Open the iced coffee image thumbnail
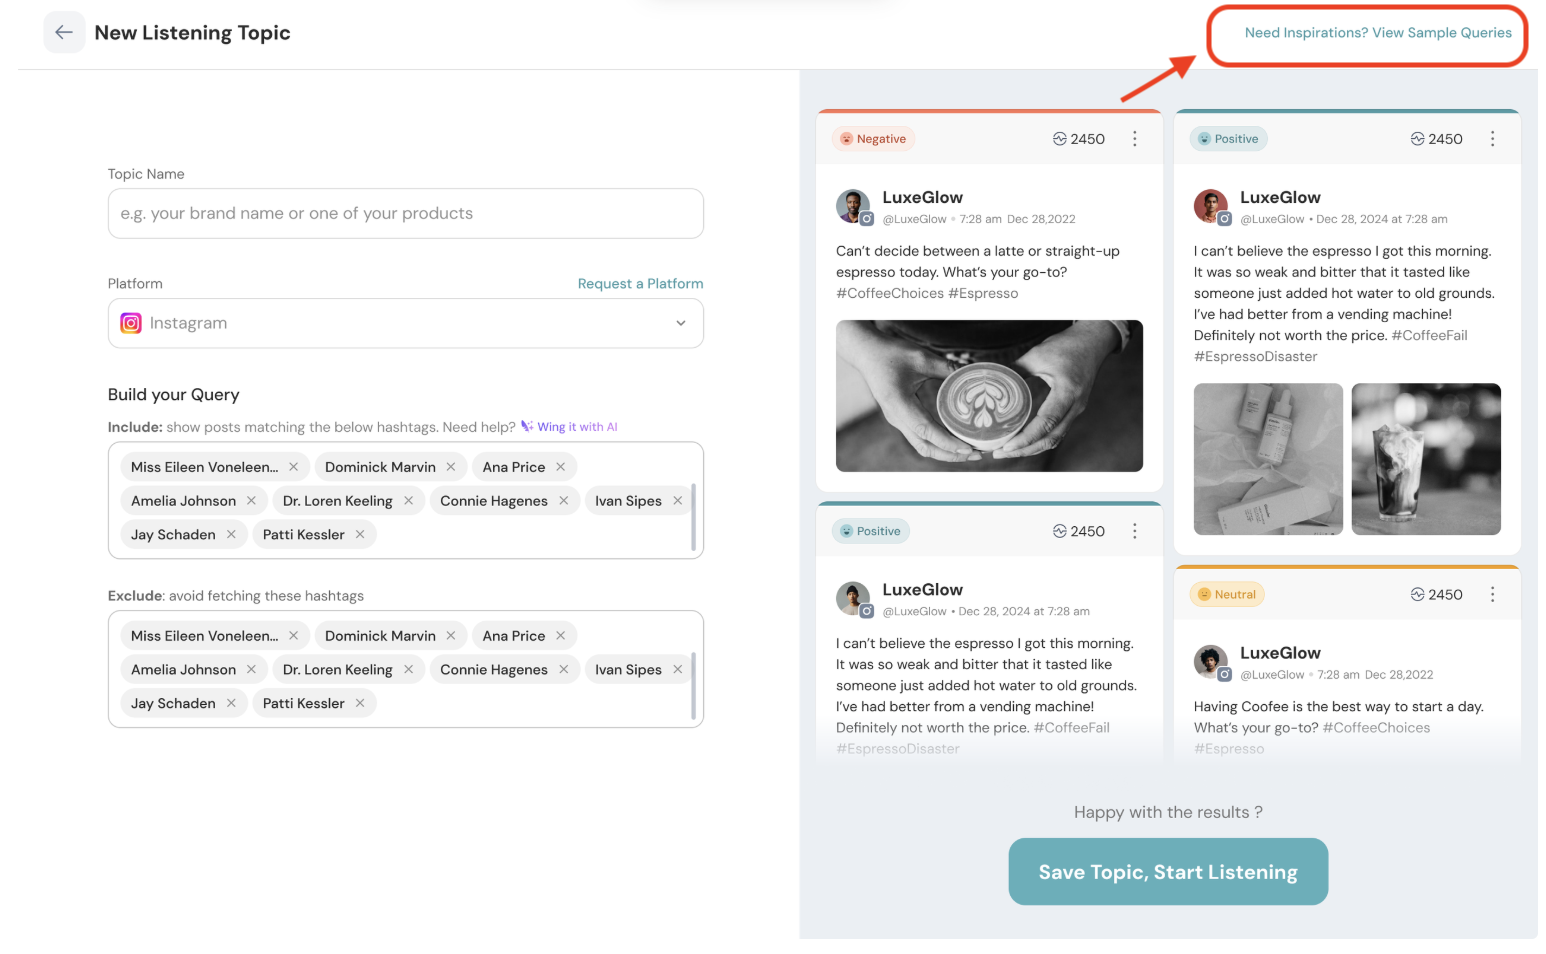This screenshot has width=1546, height=954. pos(1425,459)
